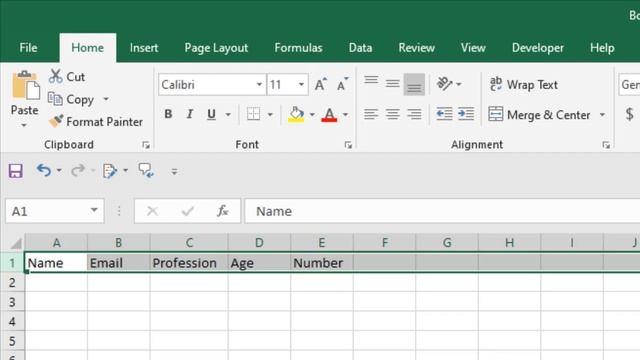Open the font name dropdown
Image resolution: width=640 pixels, height=360 pixels.
(x=259, y=84)
